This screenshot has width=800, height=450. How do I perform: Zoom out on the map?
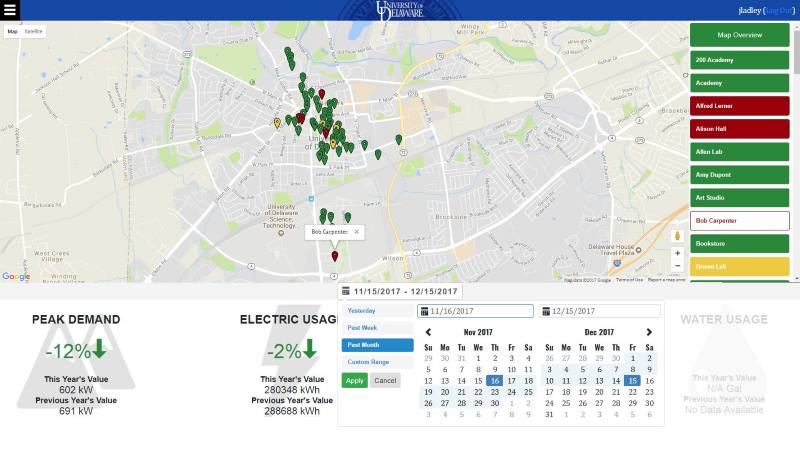[678, 266]
